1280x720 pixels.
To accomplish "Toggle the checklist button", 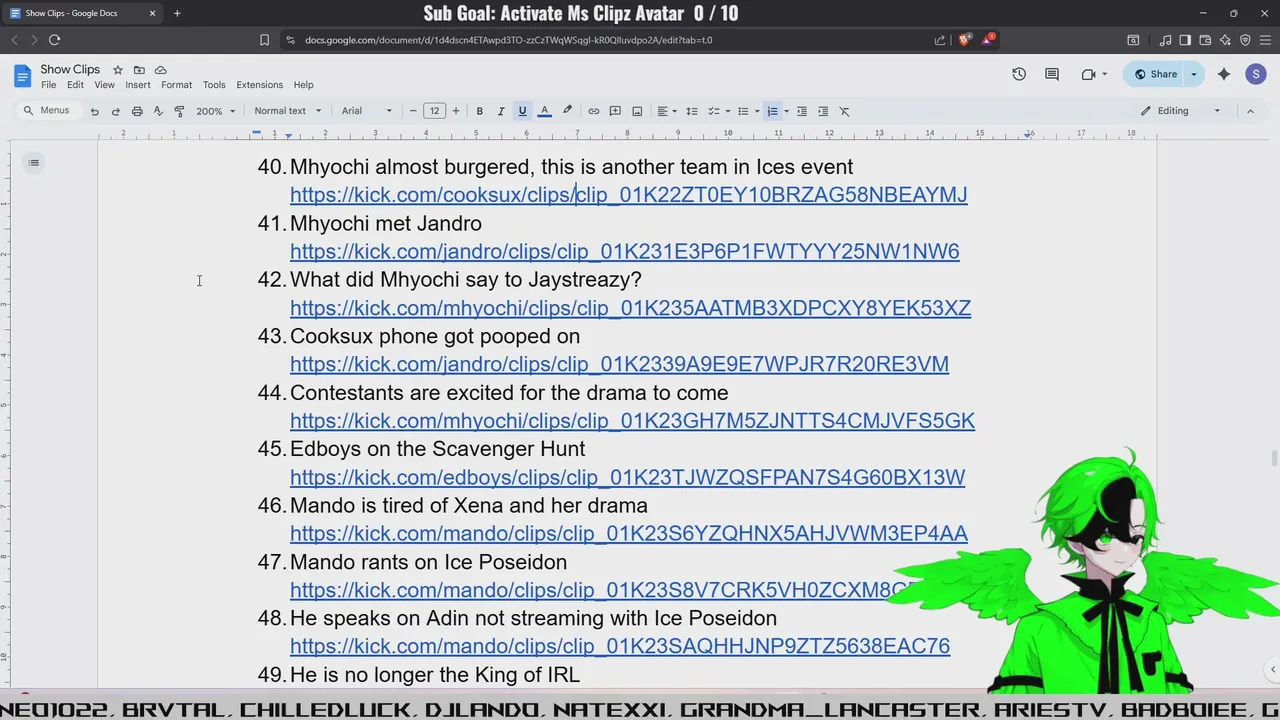I will (x=714, y=111).
